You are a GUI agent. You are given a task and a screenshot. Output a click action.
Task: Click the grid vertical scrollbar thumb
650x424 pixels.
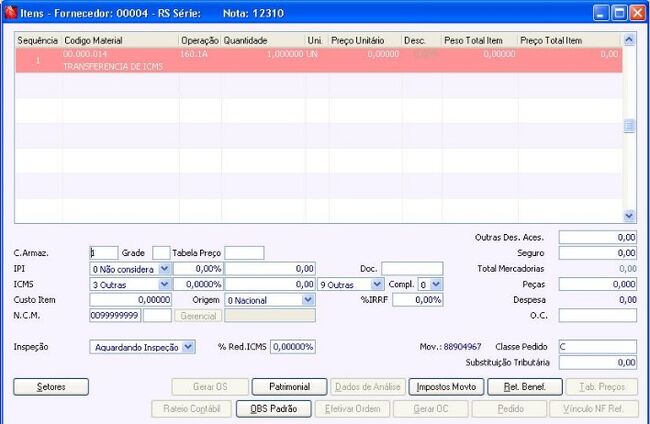(629, 126)
